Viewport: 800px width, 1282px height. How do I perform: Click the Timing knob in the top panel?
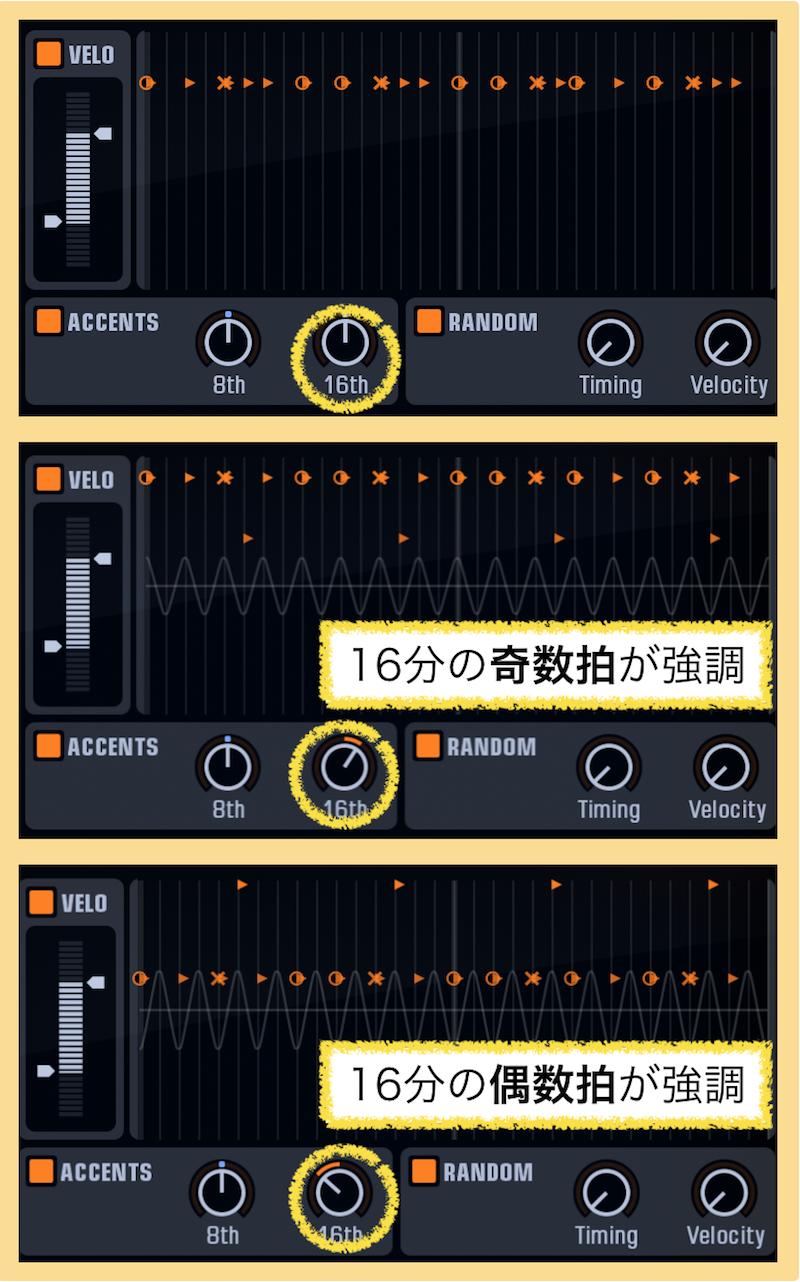[x=610, y=342]
